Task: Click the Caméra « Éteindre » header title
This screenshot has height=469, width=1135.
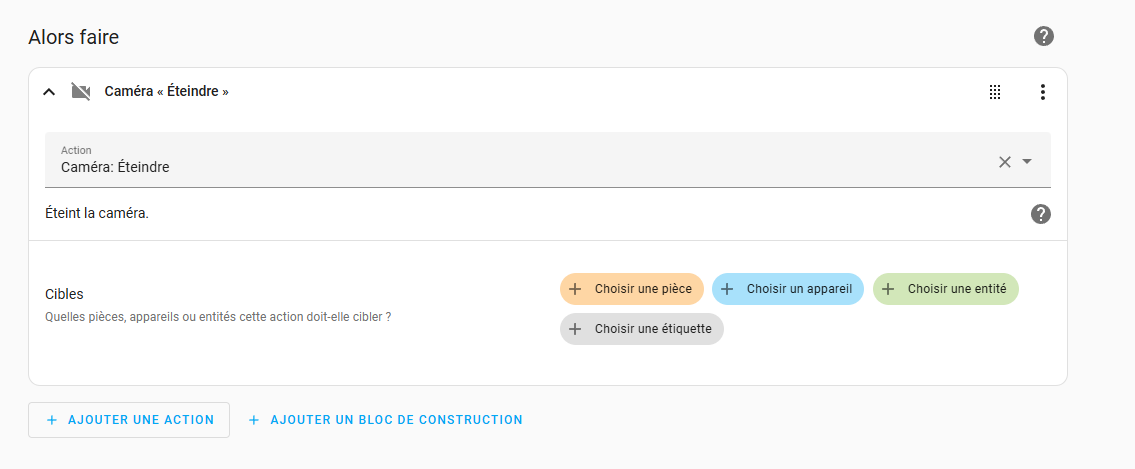Action: click(x=166, y=92)
